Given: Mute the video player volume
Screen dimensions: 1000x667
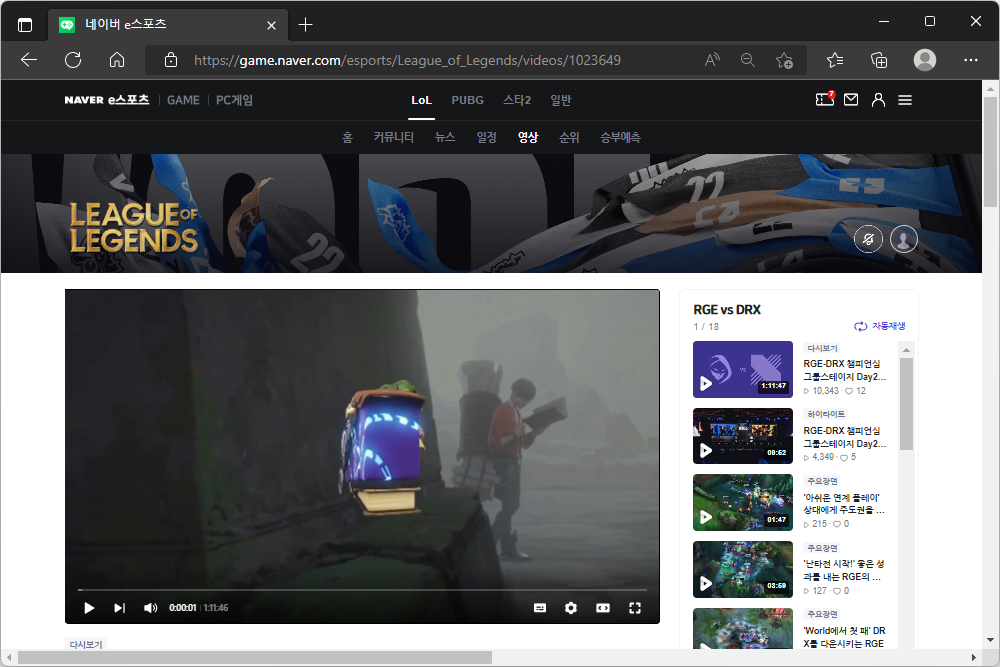Looking at the screenshot, I should (x=151, y=608).
